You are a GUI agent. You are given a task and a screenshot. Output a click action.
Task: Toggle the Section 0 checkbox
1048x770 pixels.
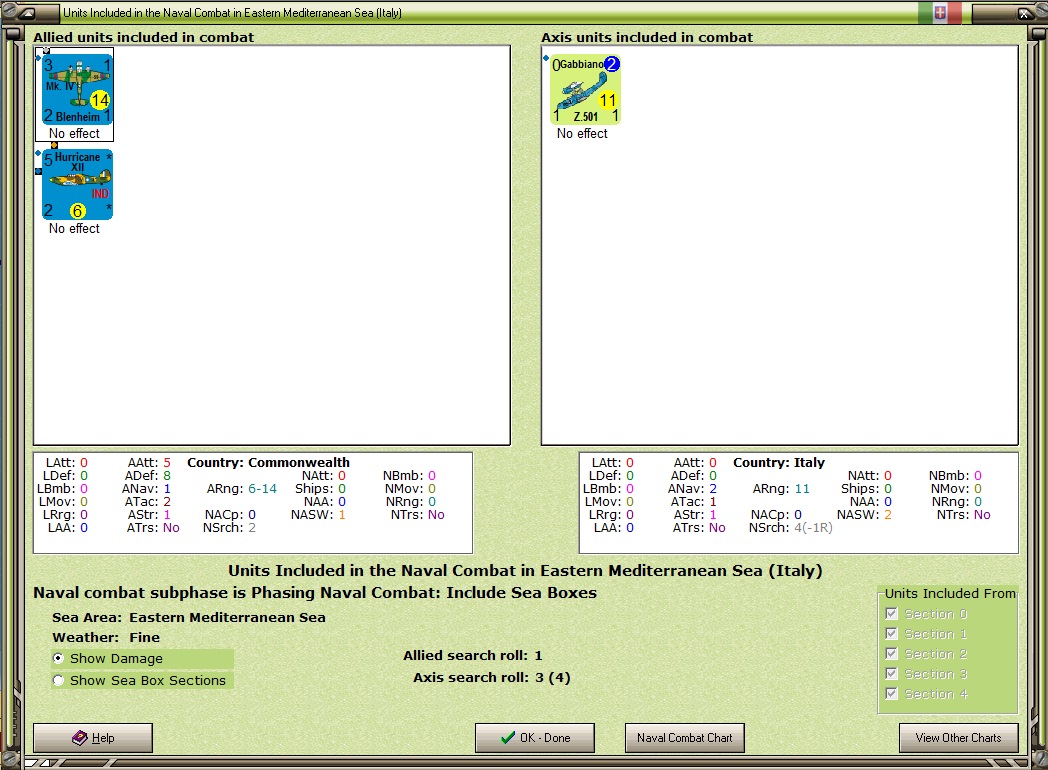891,614
